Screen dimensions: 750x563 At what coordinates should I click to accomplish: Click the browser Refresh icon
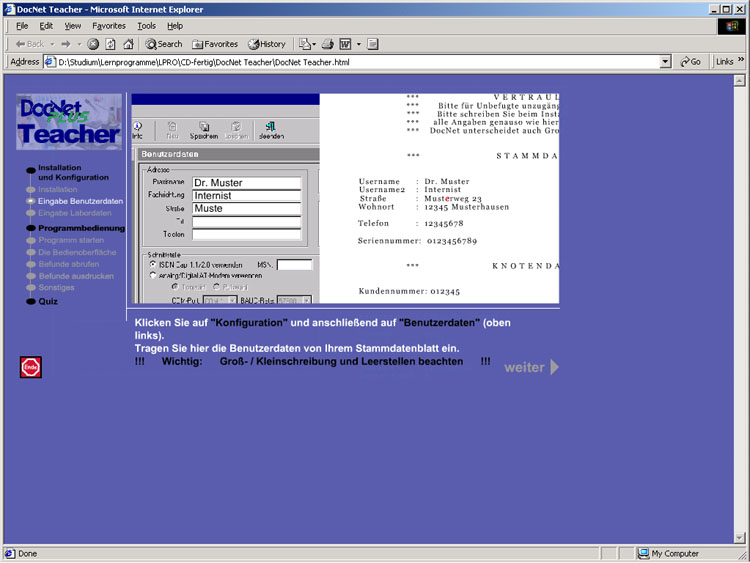tap(110, 44)
